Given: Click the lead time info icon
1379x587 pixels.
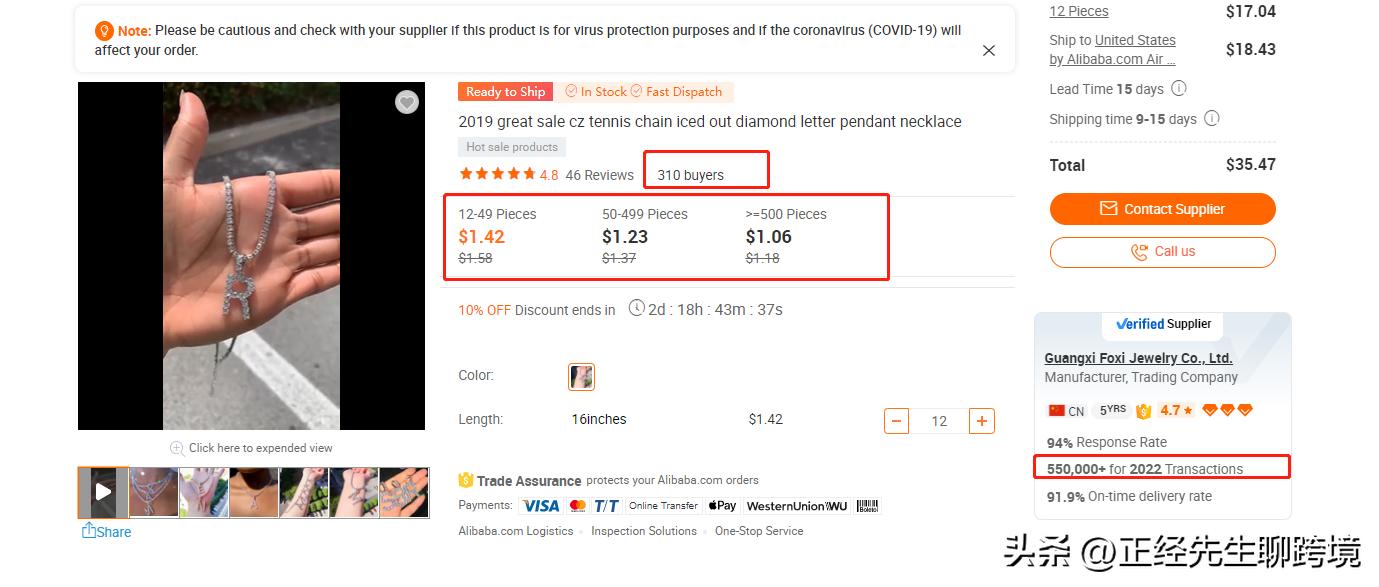Looking at the screenshot, I should (1178, 88).
